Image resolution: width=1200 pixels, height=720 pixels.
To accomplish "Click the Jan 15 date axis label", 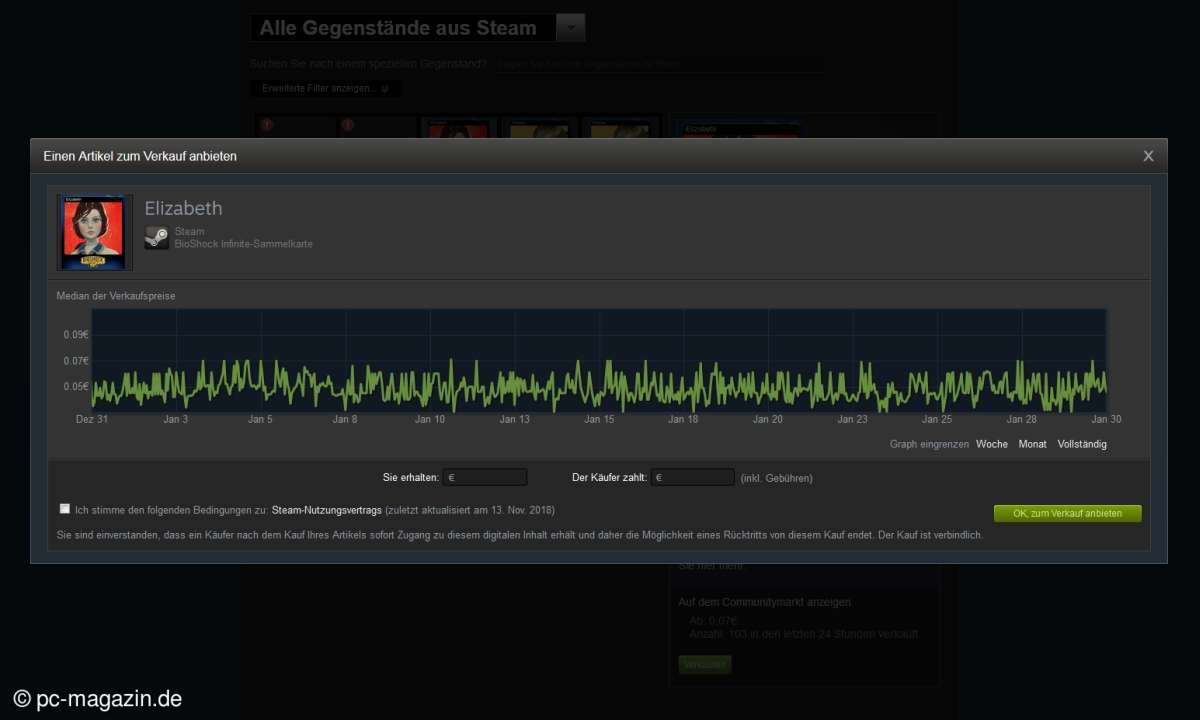I will [x=599, y=419].
